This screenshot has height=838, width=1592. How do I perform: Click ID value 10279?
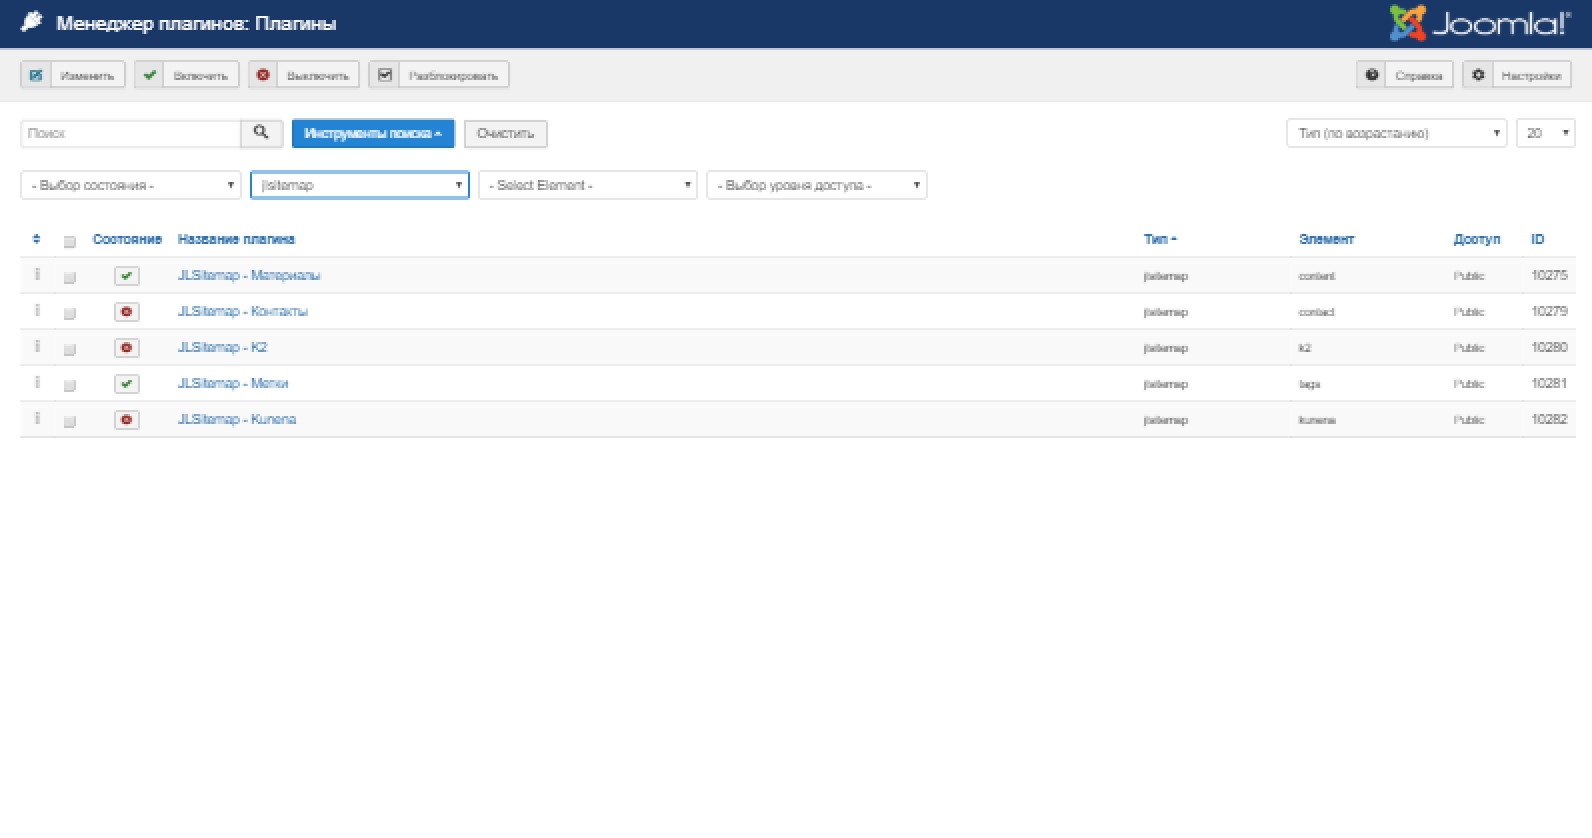[x=1549, y=311]
